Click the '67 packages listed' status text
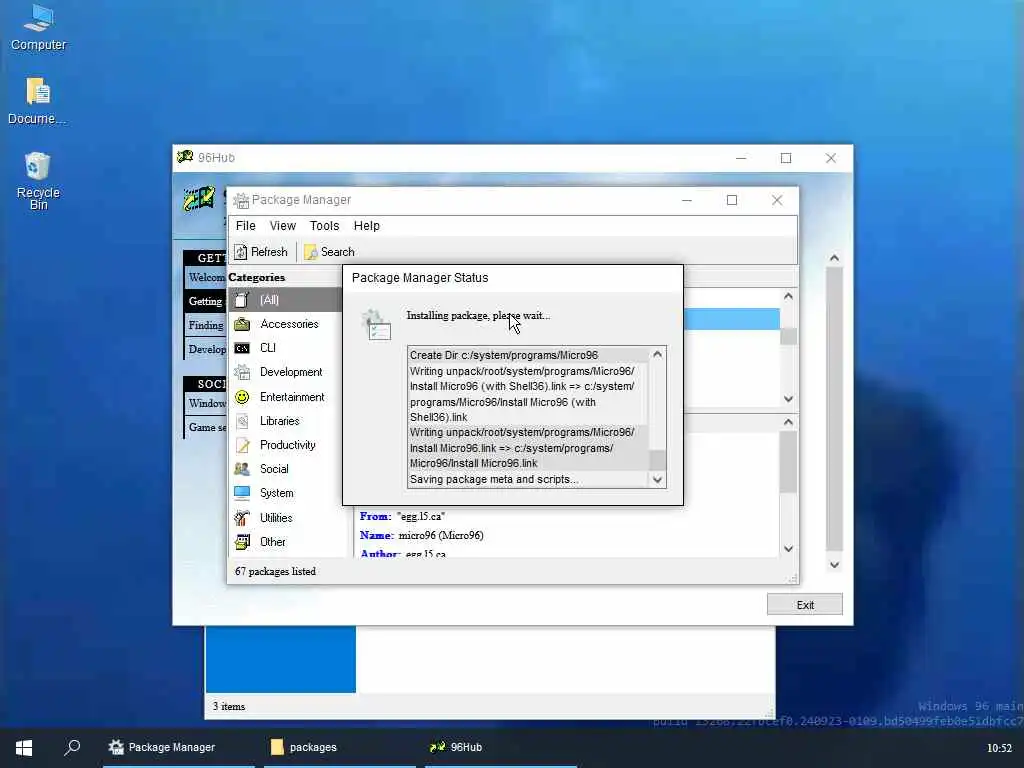 tap(275, 571)
